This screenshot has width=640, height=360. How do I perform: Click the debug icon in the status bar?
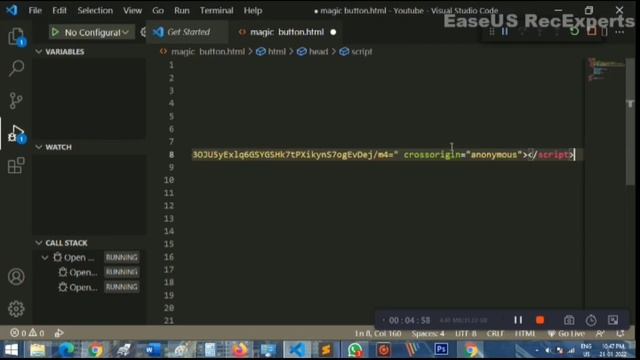[x=59, y=333]
